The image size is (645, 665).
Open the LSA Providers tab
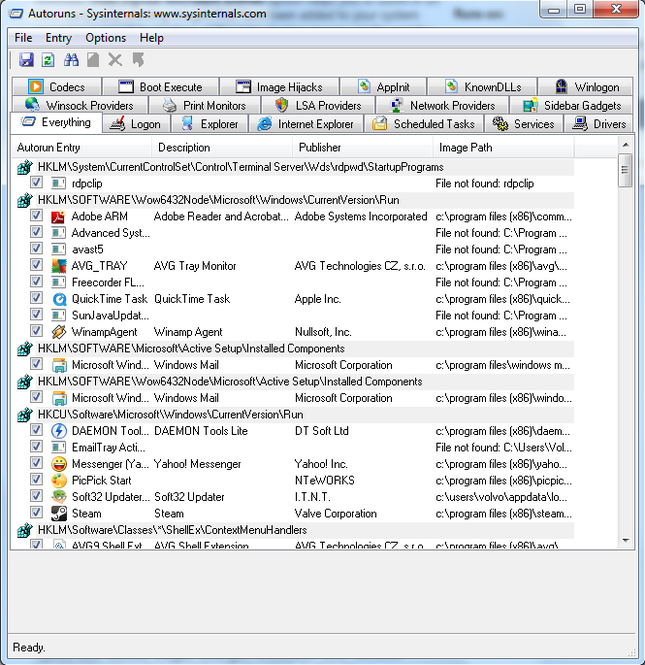318,105
